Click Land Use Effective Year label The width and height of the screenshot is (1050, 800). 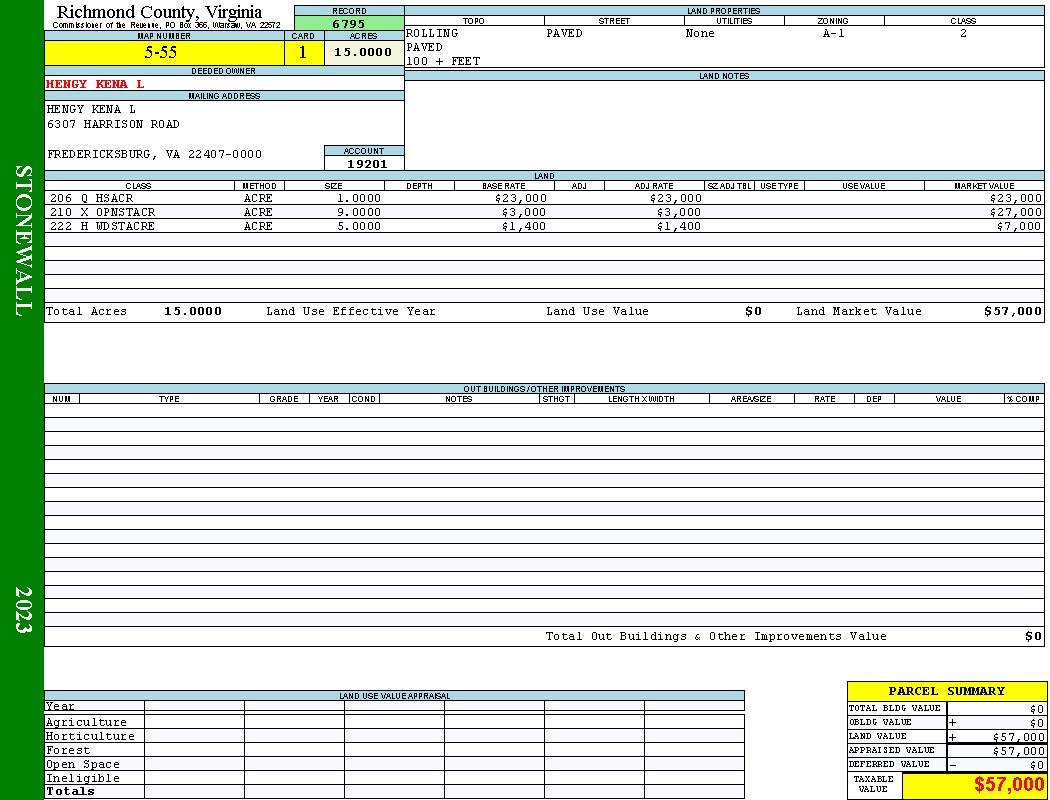click(351, 311)
